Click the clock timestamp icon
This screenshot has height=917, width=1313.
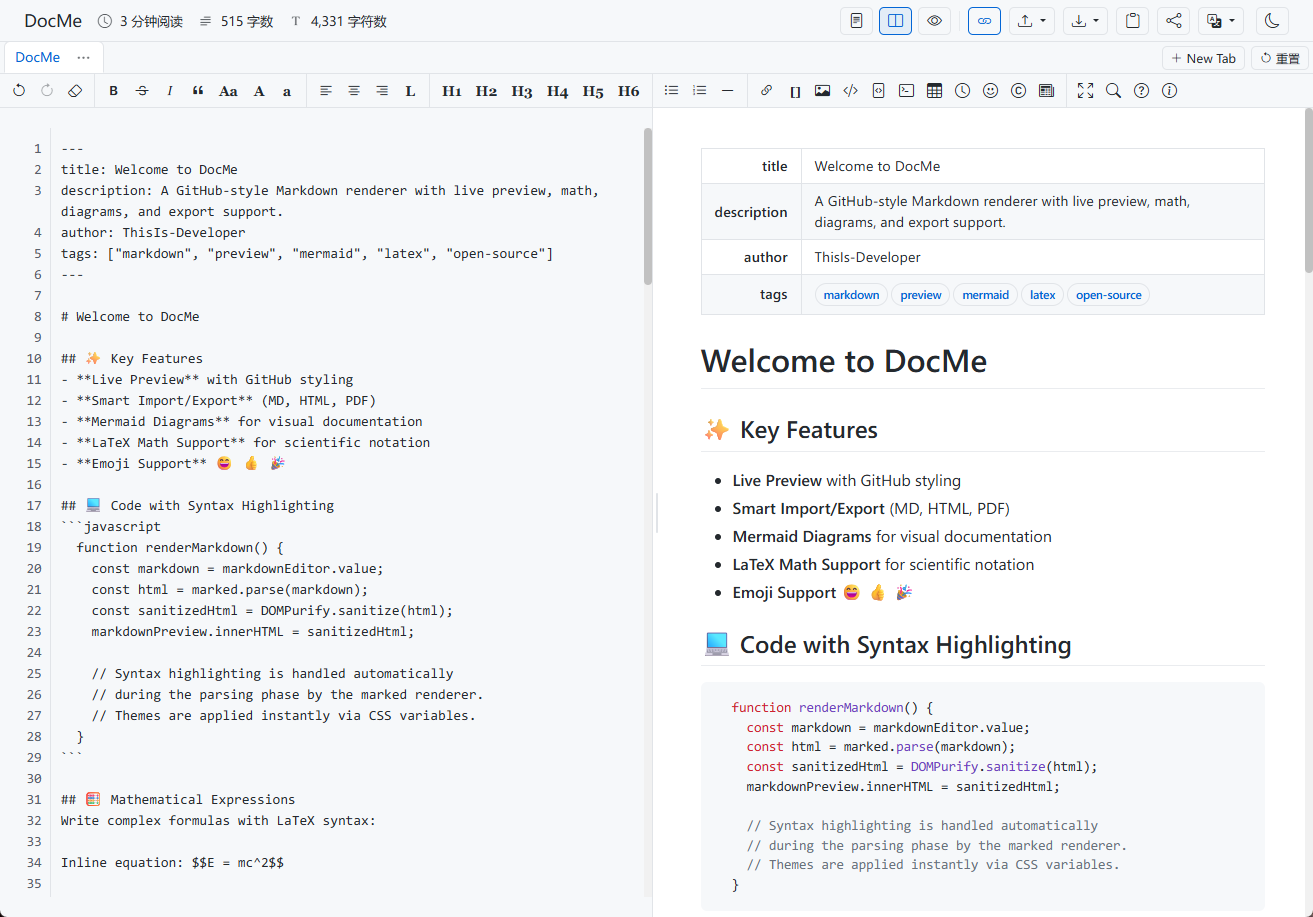pos(963,91)
